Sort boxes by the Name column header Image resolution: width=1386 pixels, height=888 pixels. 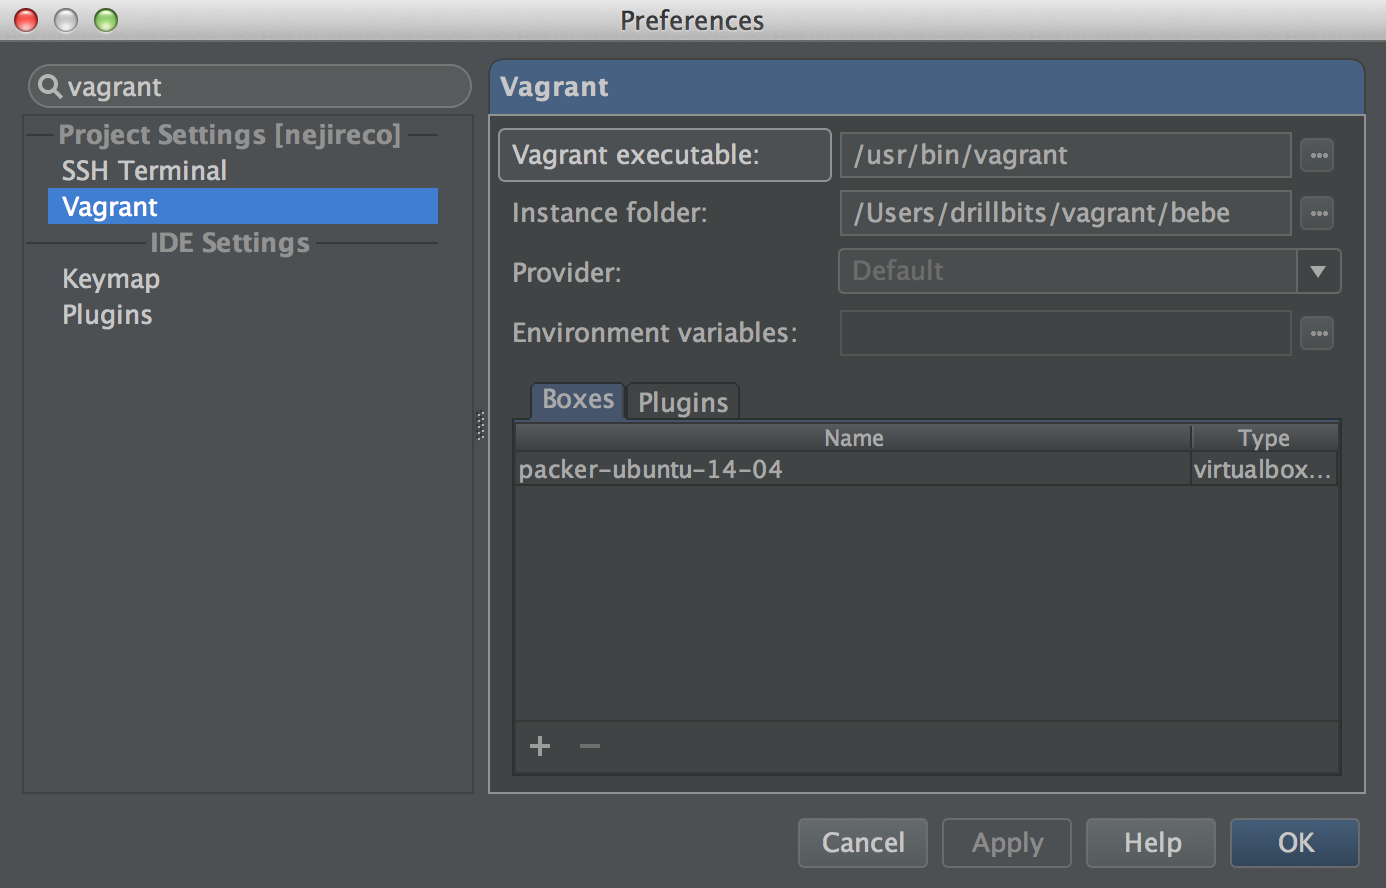point(853,437)
